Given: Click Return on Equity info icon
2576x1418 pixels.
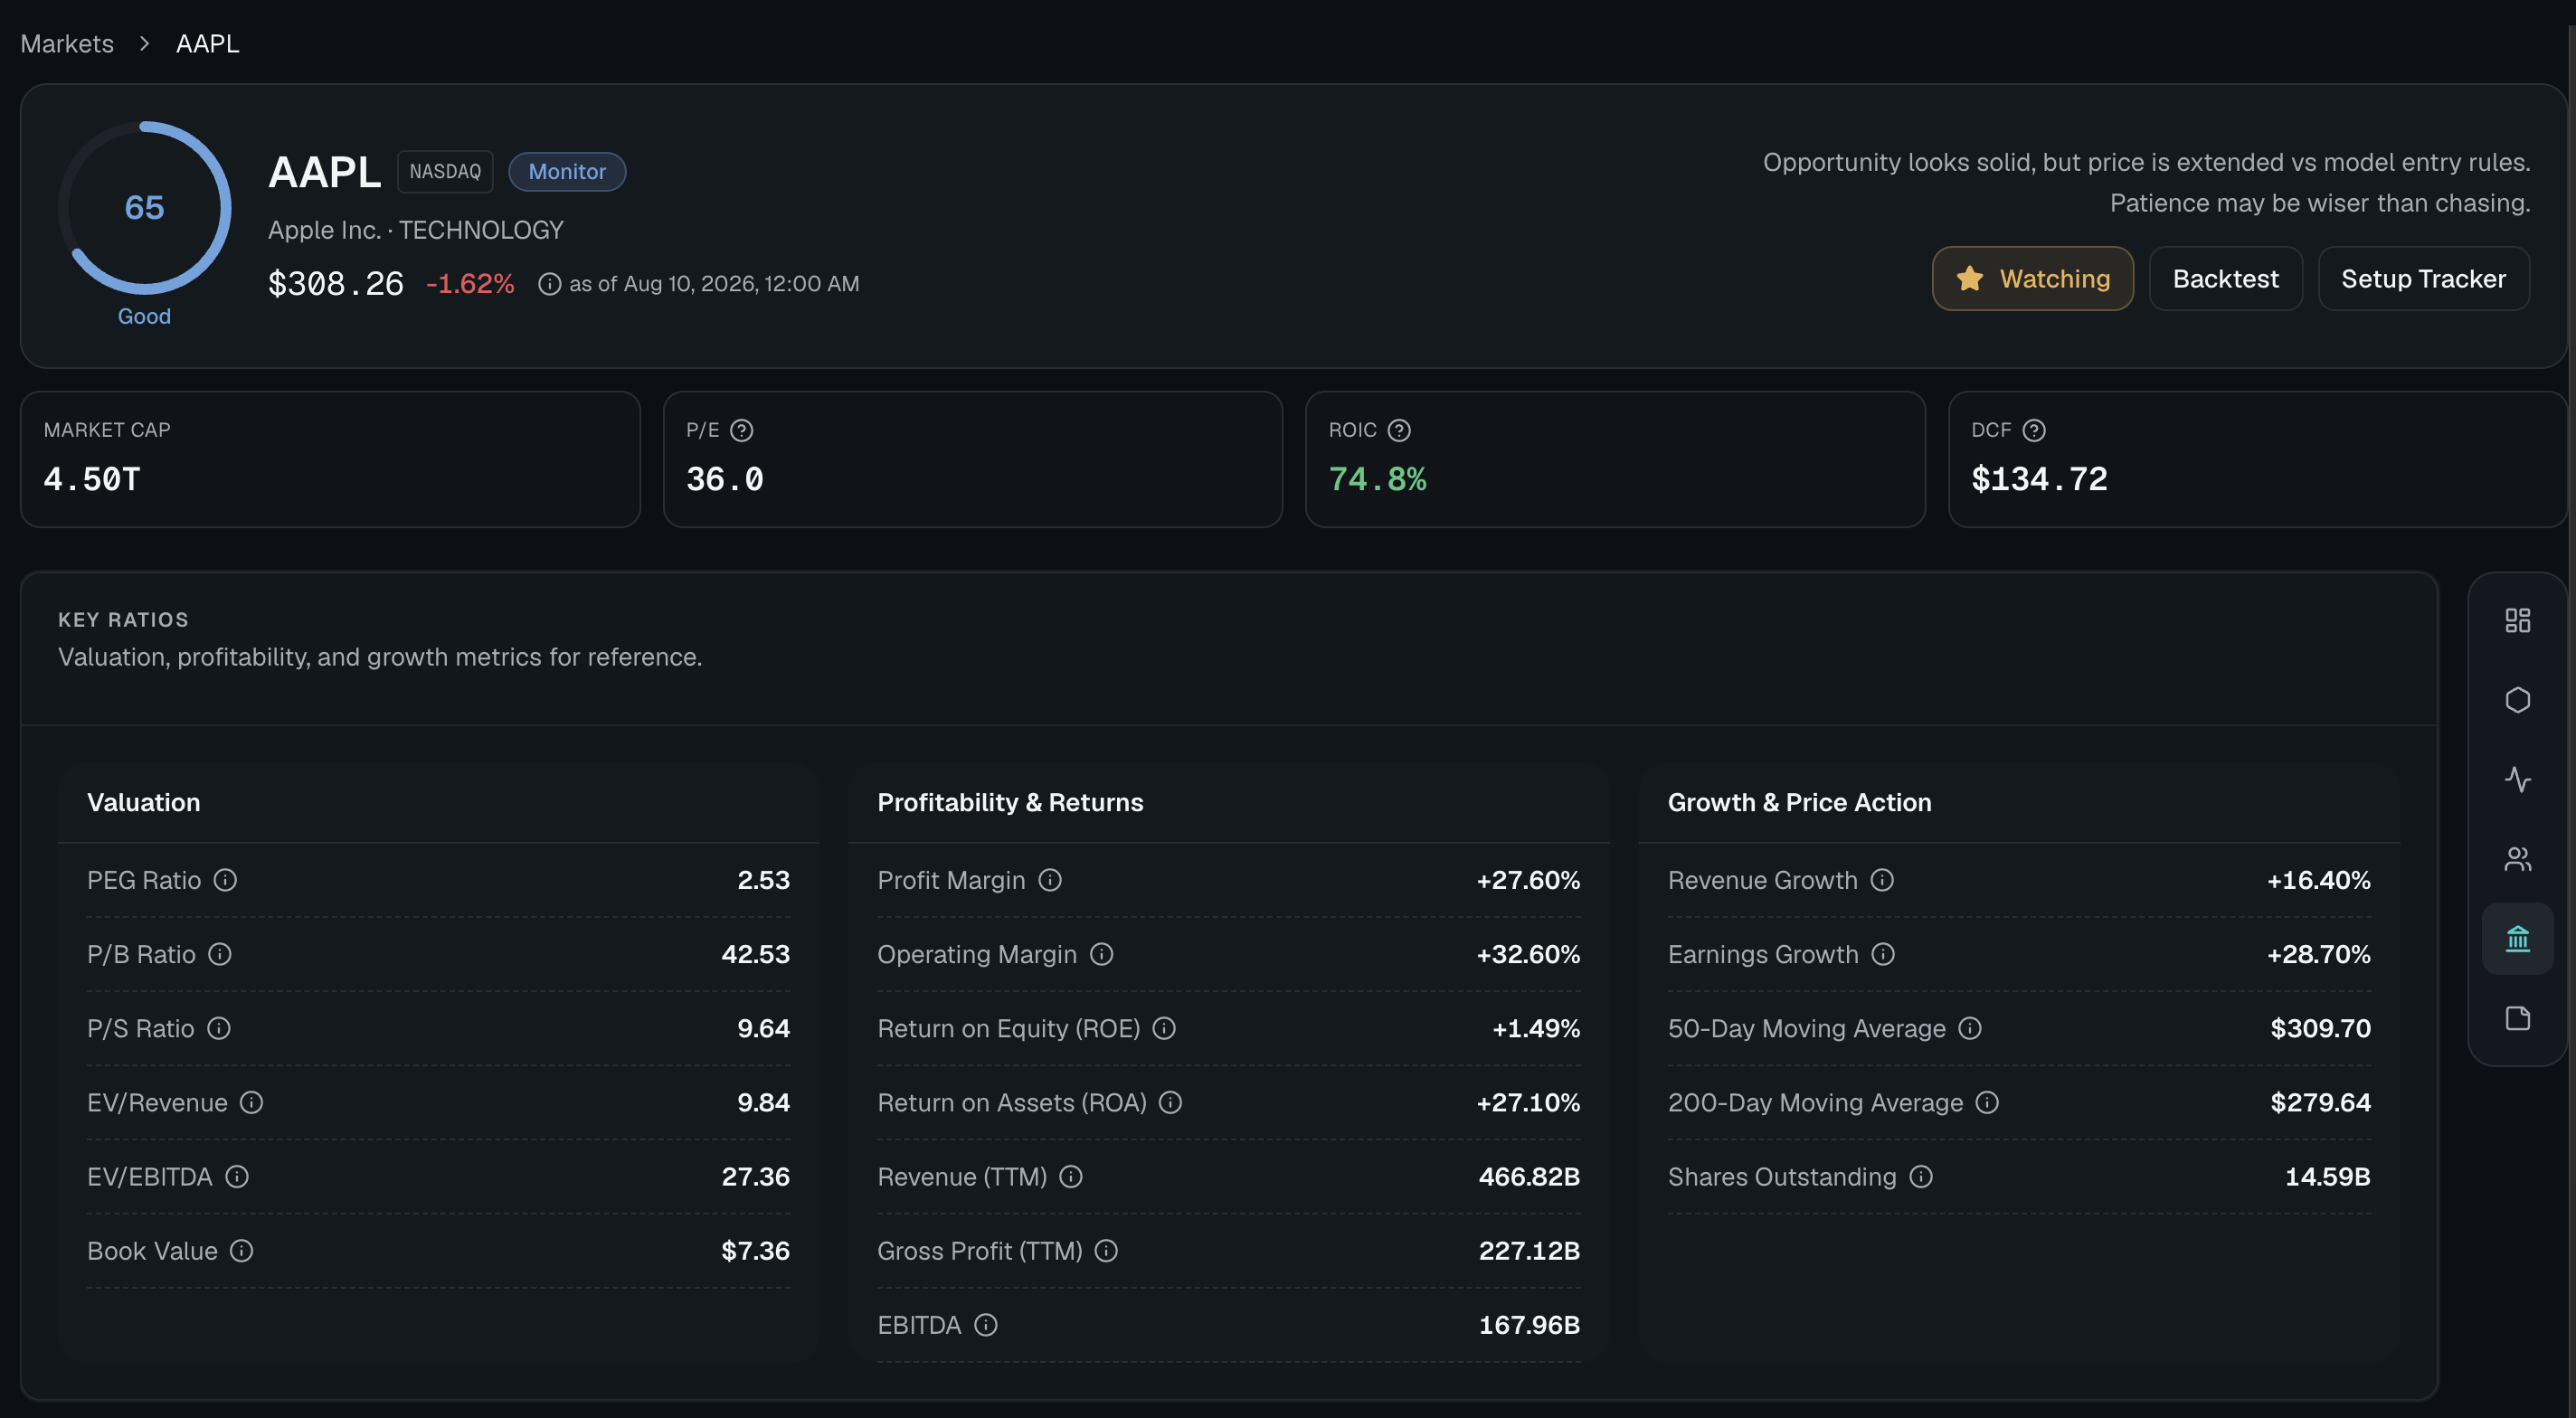Looking at the screenshot, I should 1164,1028.
